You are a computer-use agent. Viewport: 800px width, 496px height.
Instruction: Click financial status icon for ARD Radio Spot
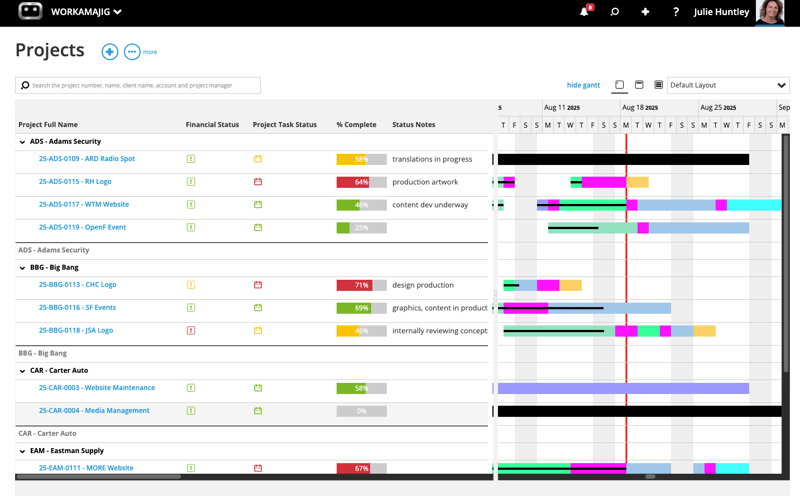191,159
